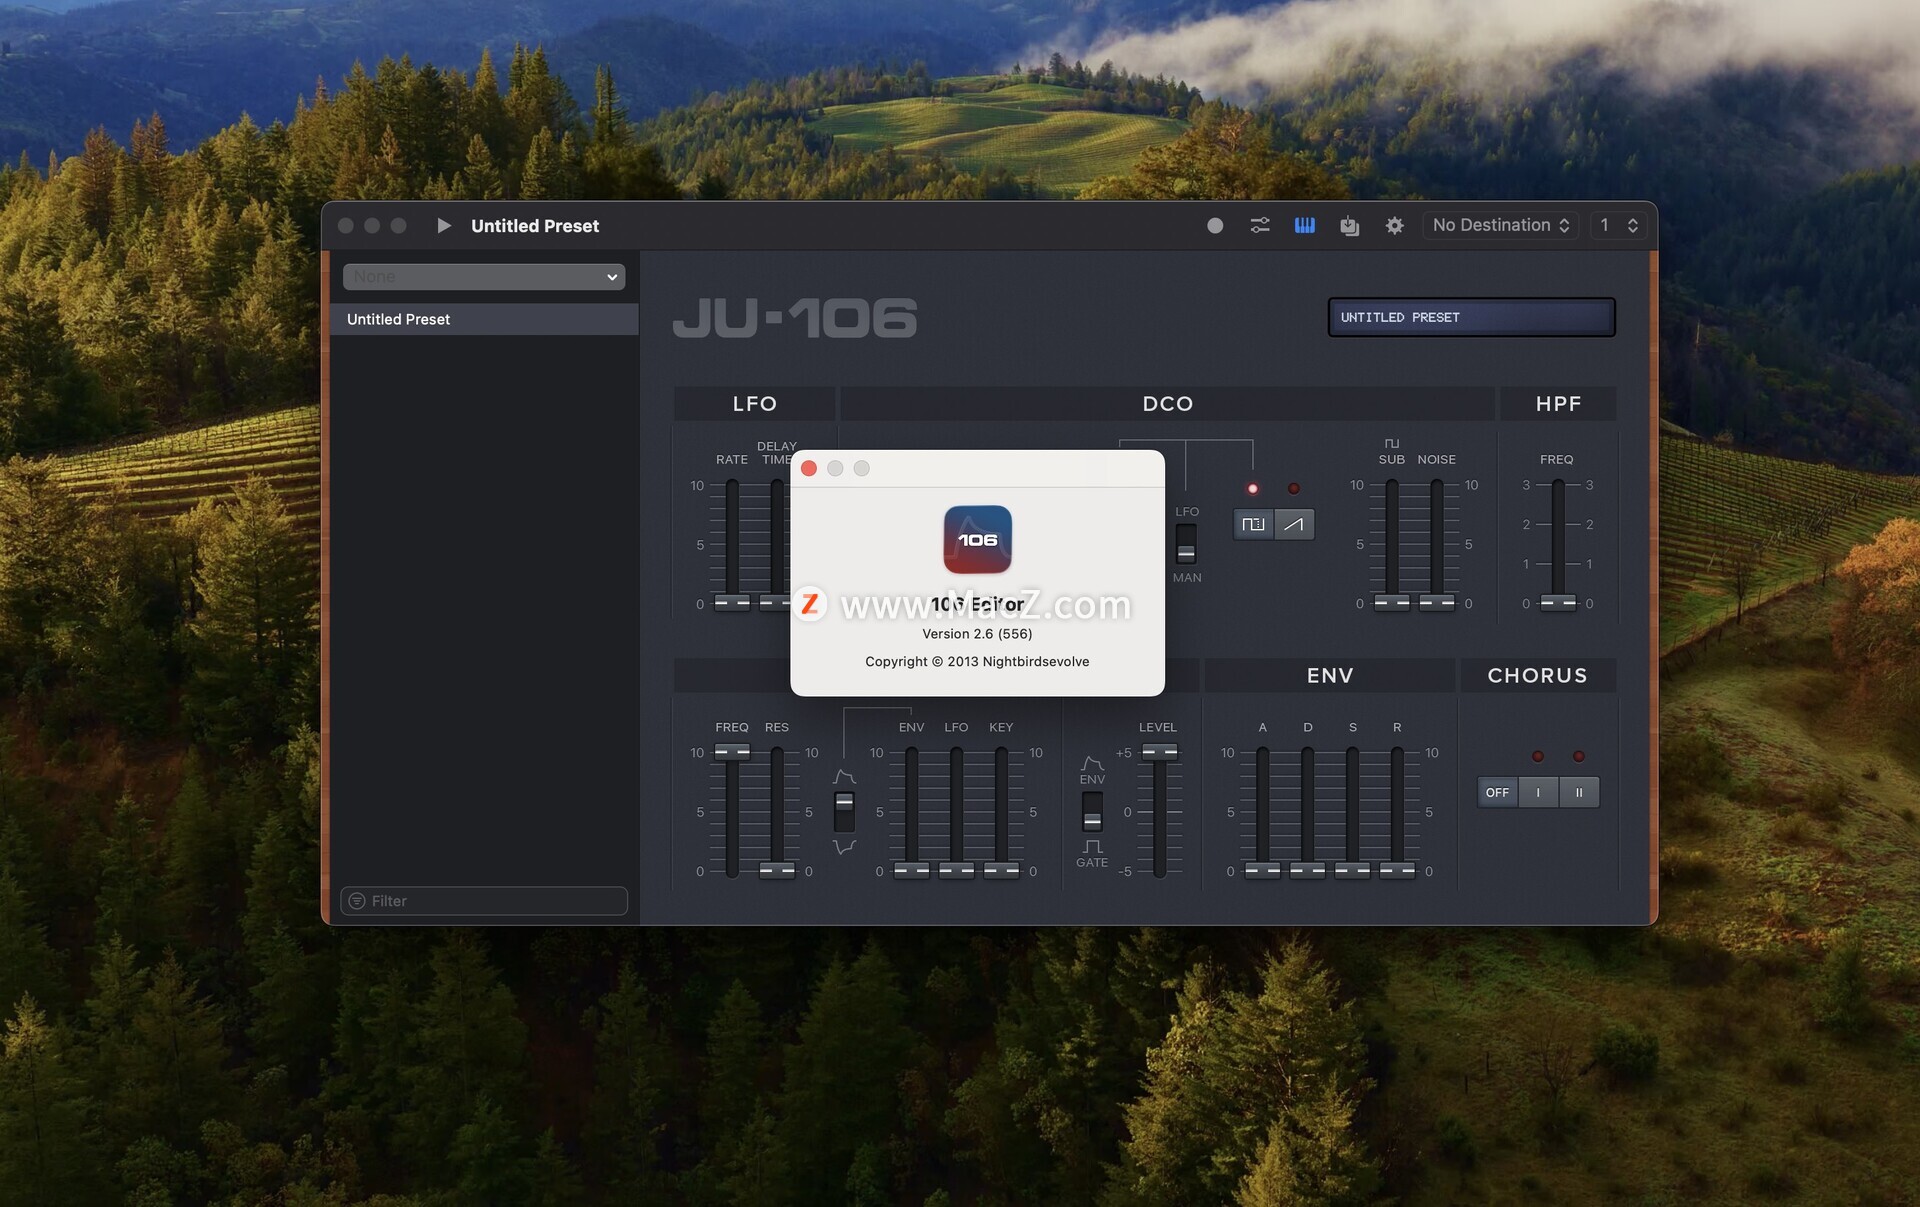Click the Filter search field
The height and width of the screenshot is (1207, 1920).
(x=484, y=901)
